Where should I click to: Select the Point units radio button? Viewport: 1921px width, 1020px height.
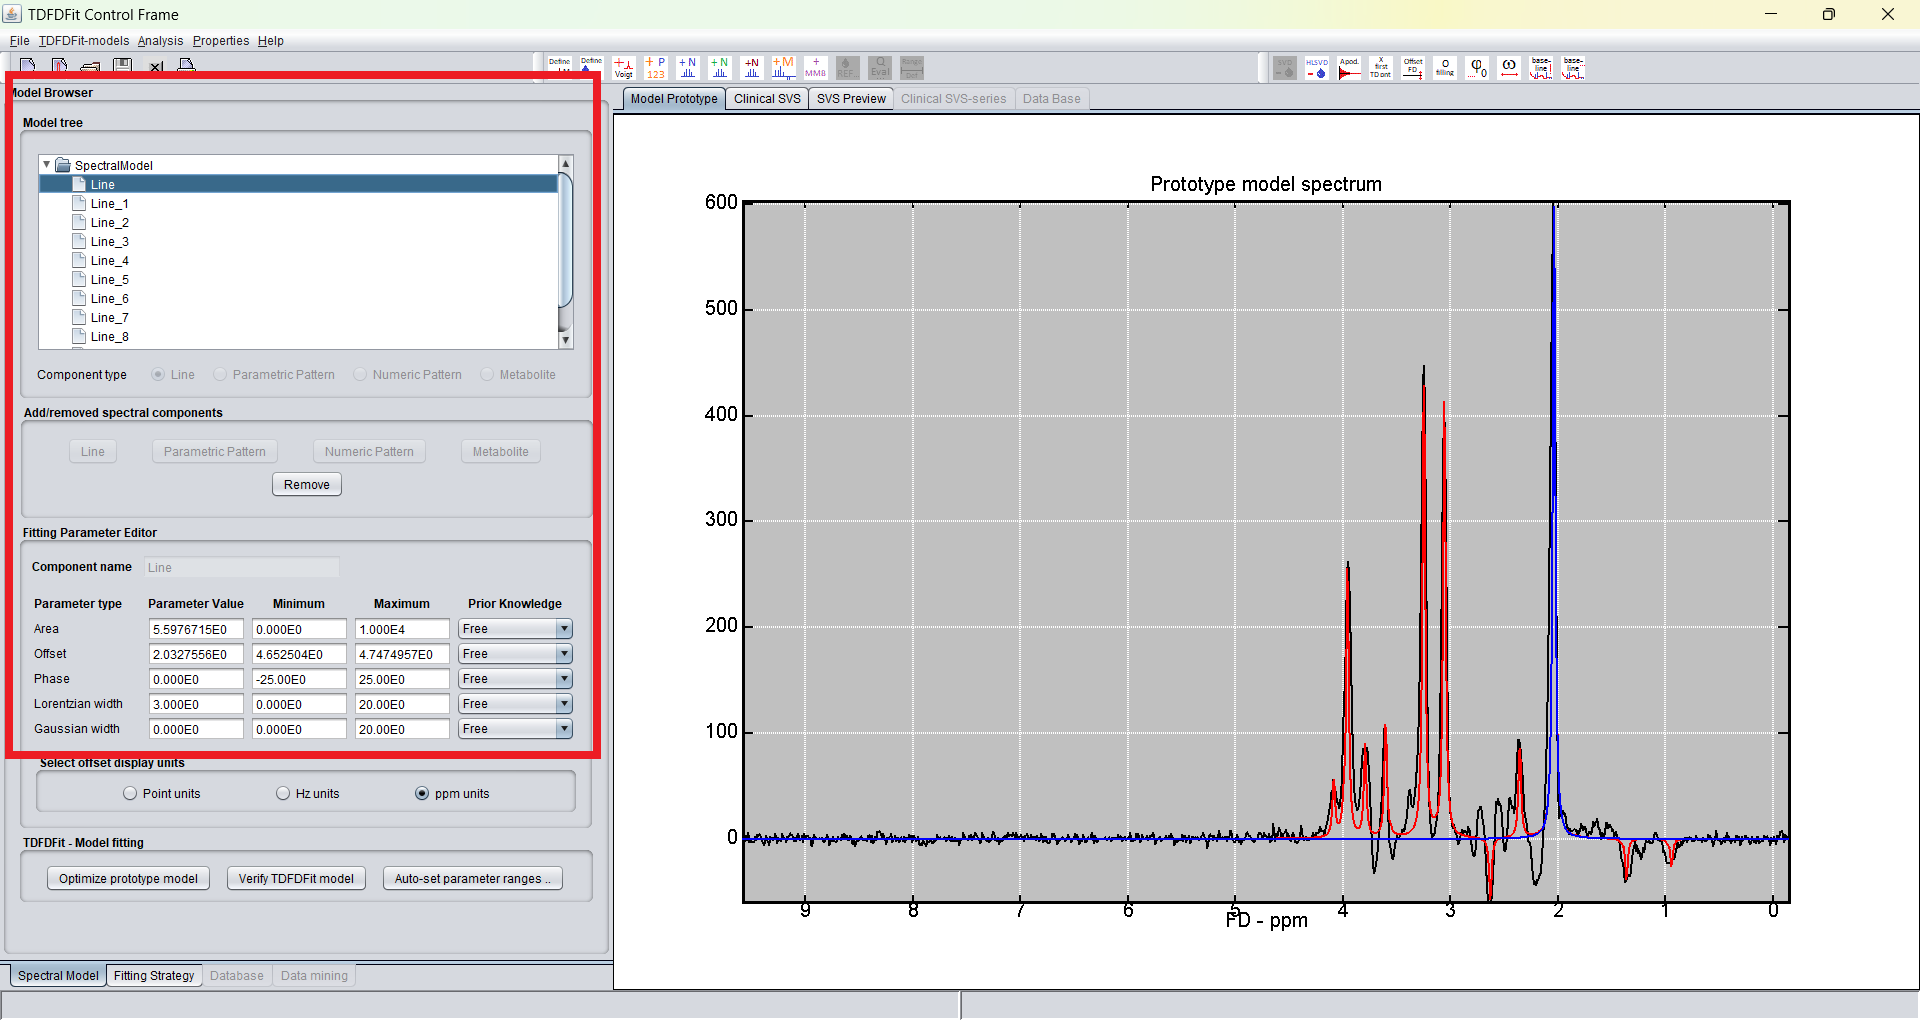(x=130, y=793)
